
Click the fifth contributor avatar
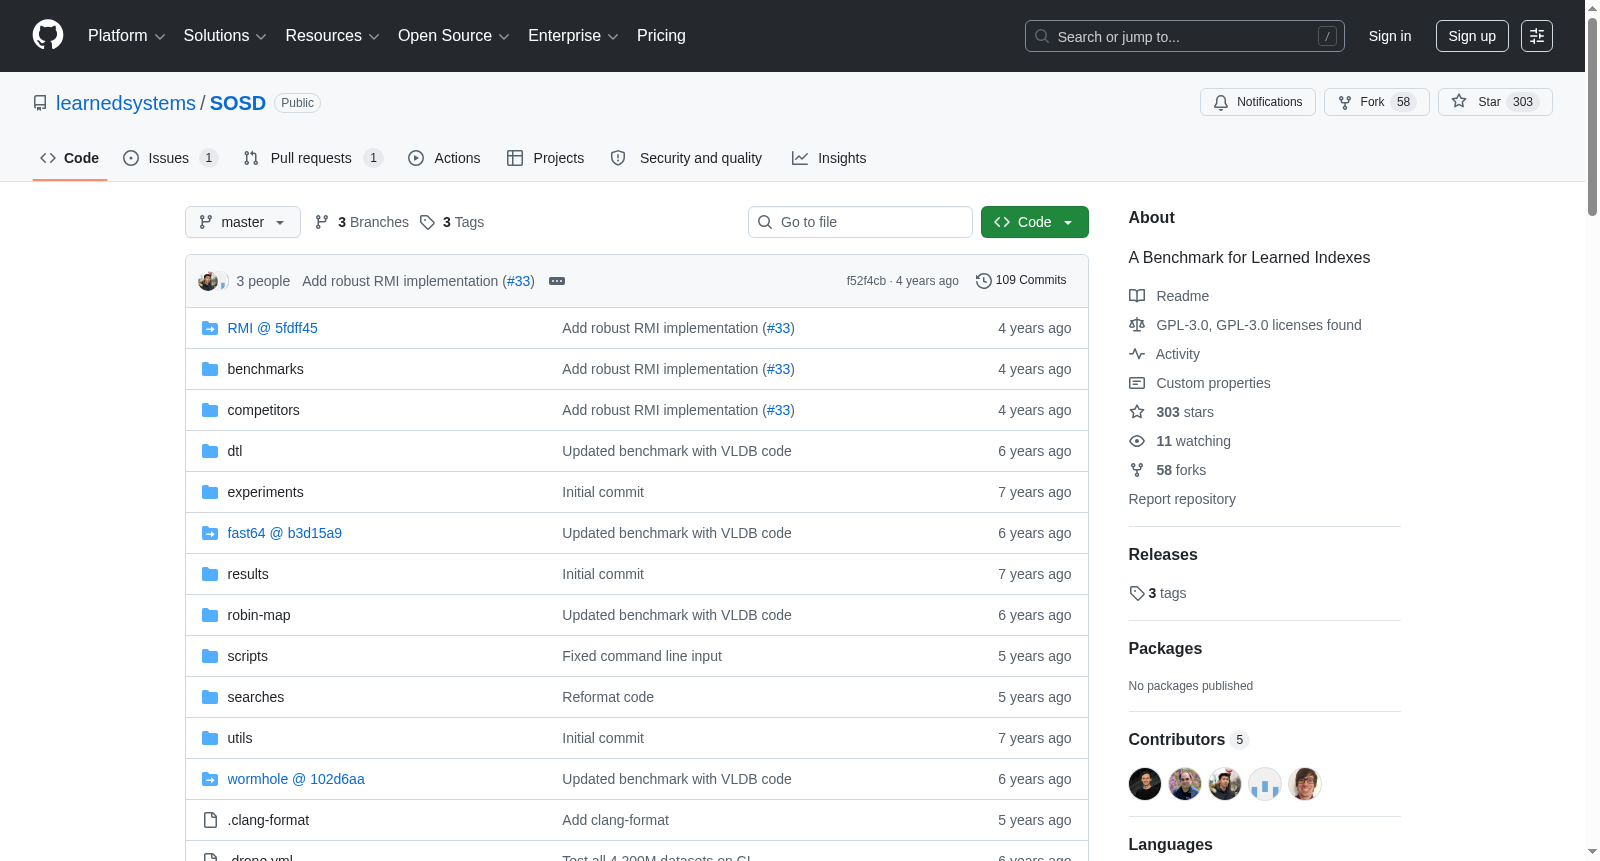1305,784
